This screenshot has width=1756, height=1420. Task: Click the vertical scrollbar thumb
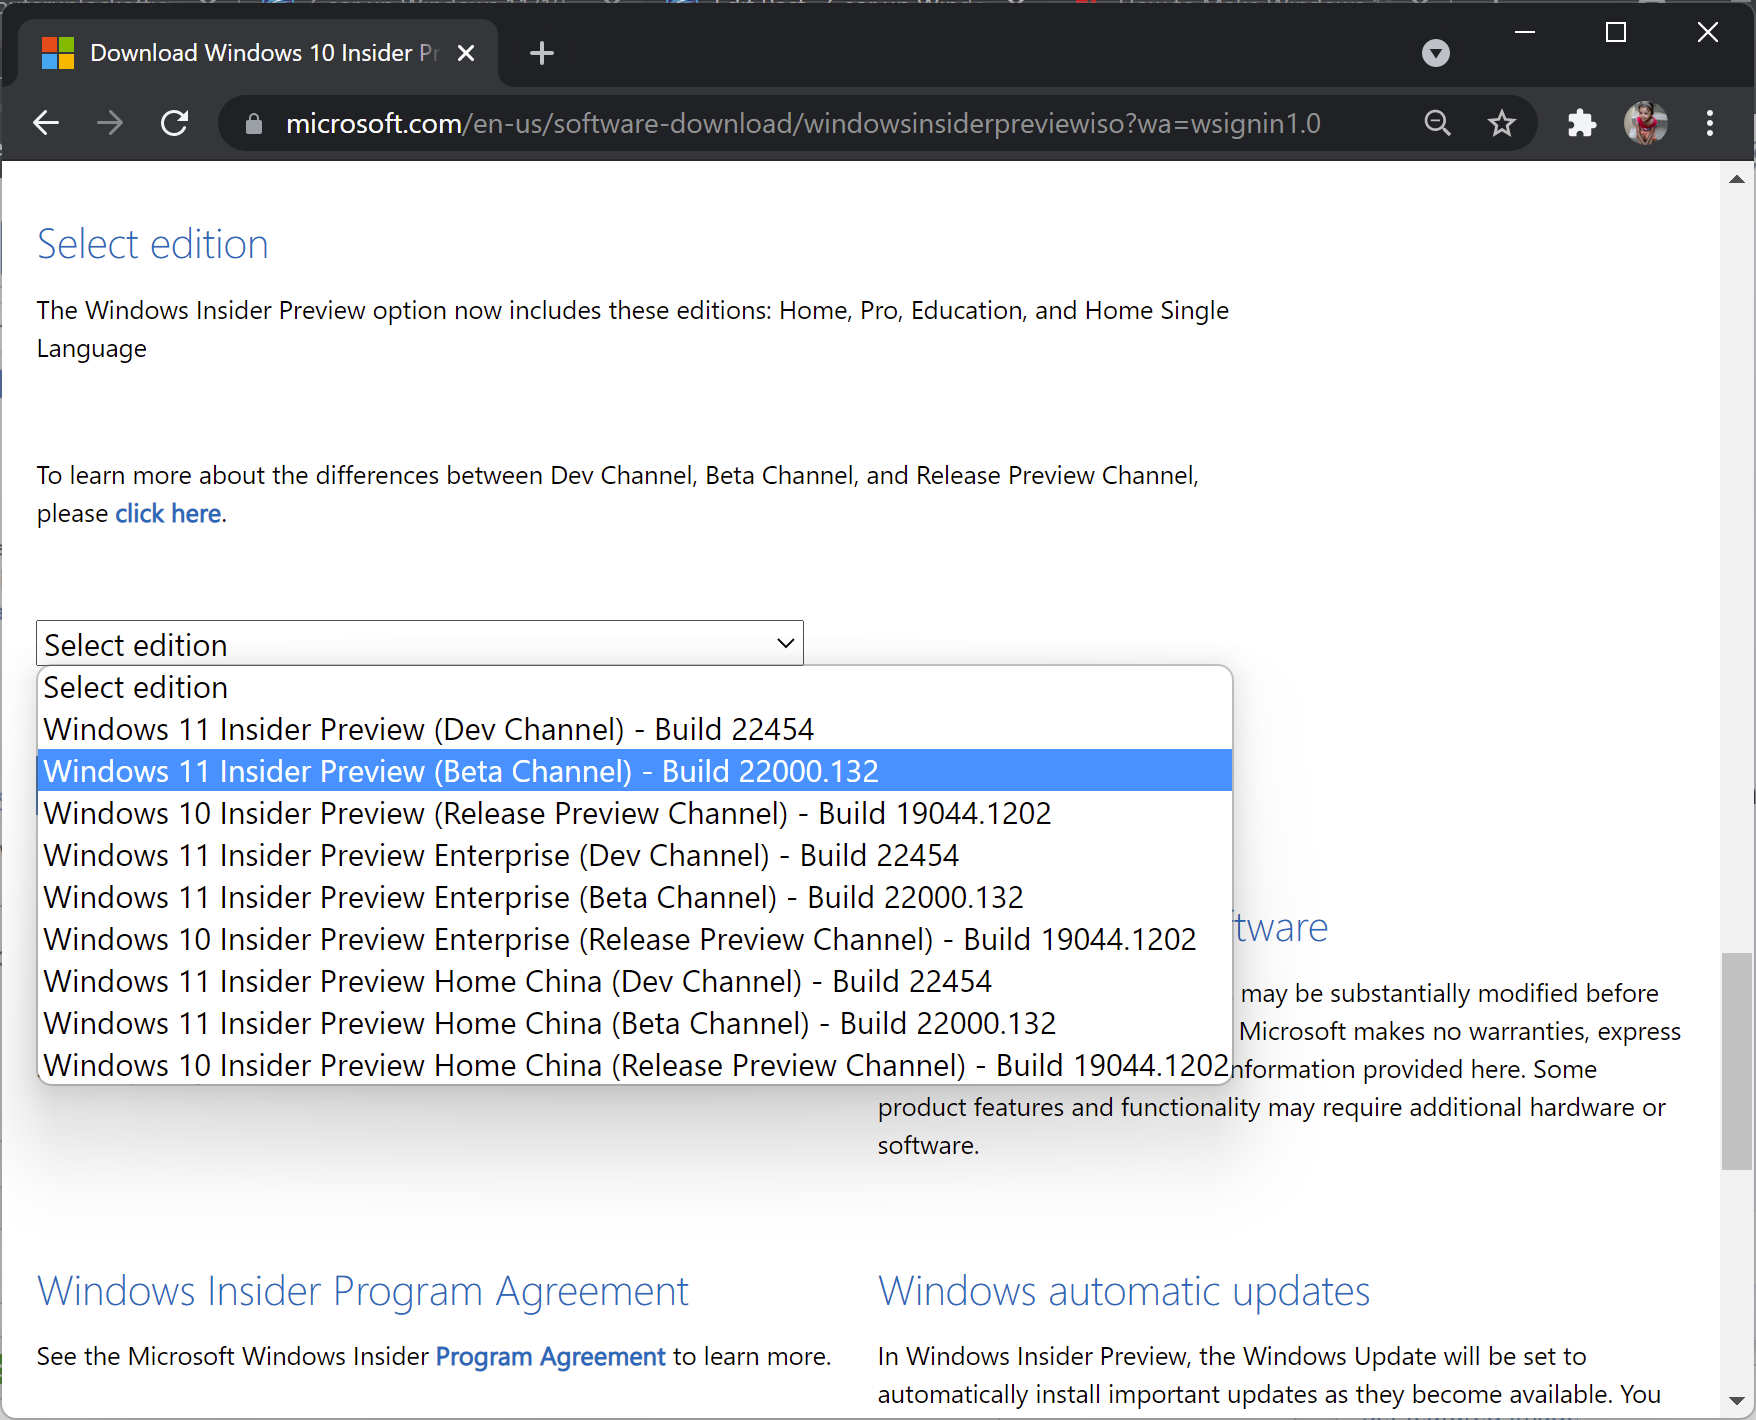[1737, 1061]
